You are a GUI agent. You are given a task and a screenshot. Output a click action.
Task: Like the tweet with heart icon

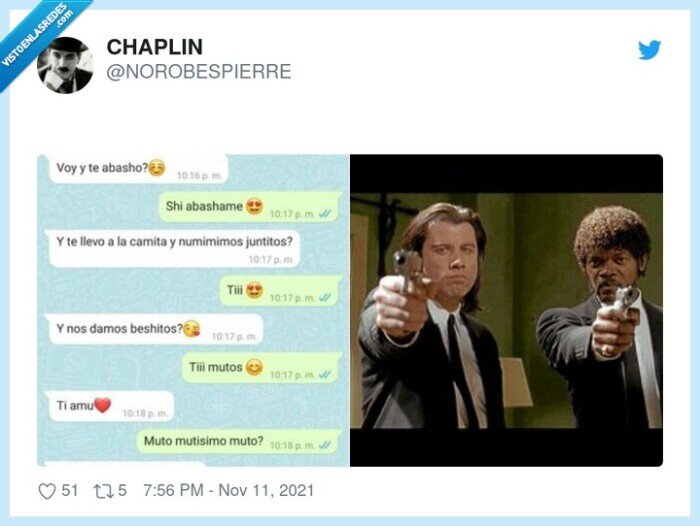[x=47, y=491]
